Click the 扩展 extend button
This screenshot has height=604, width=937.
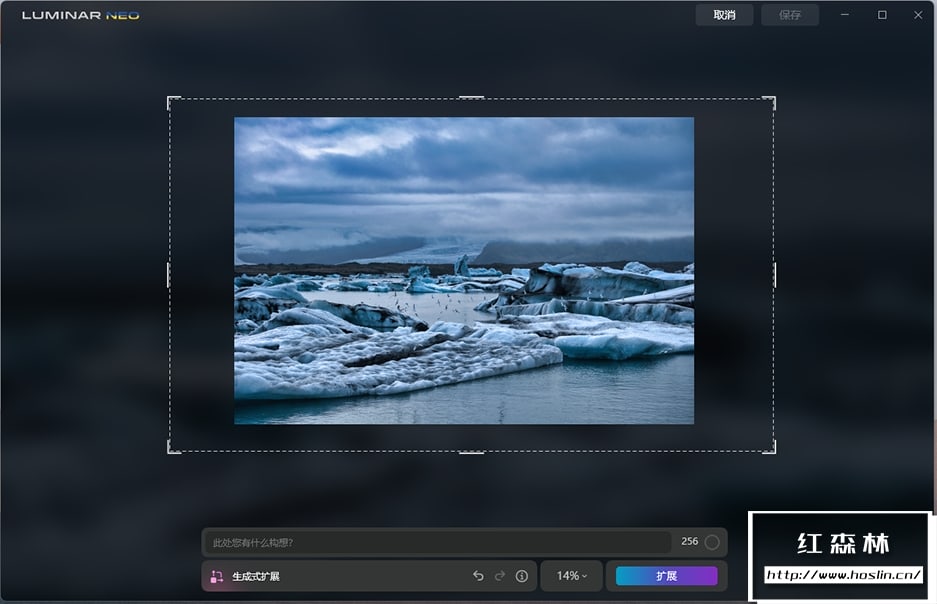click(x=666, y=576)
